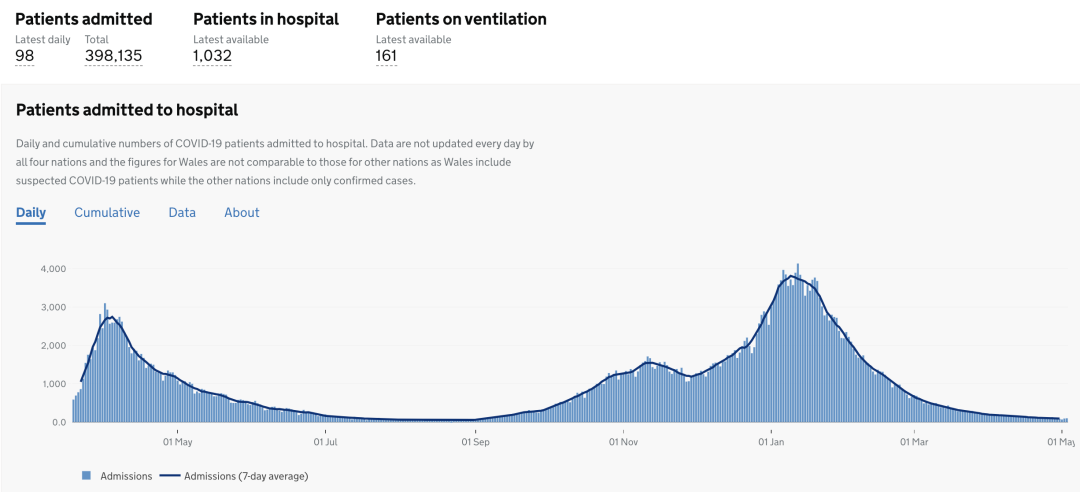Click the Admissions legend square icon
Screen dimensions: 1080x492
(87, 475)
